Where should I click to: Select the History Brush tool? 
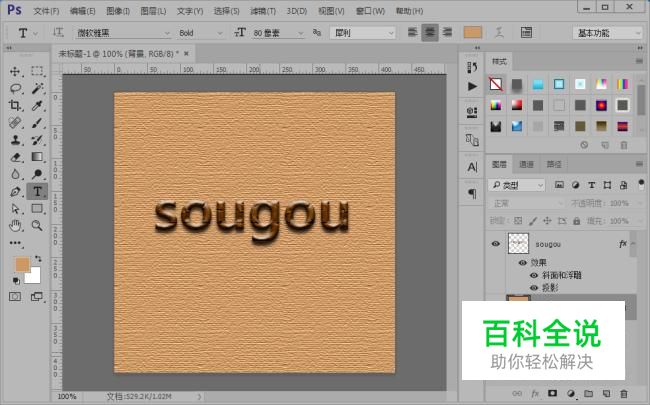click(x=37, y=140)
